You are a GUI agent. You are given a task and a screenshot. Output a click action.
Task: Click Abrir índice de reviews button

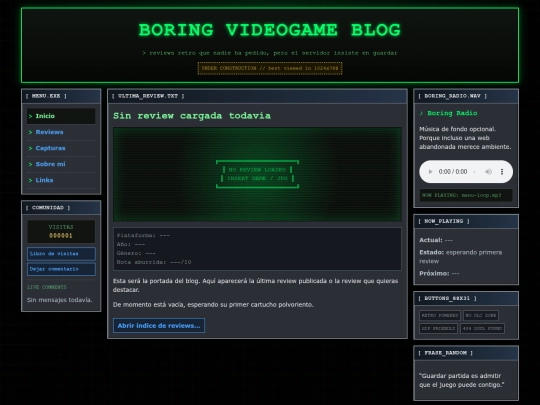click(159, 325)
